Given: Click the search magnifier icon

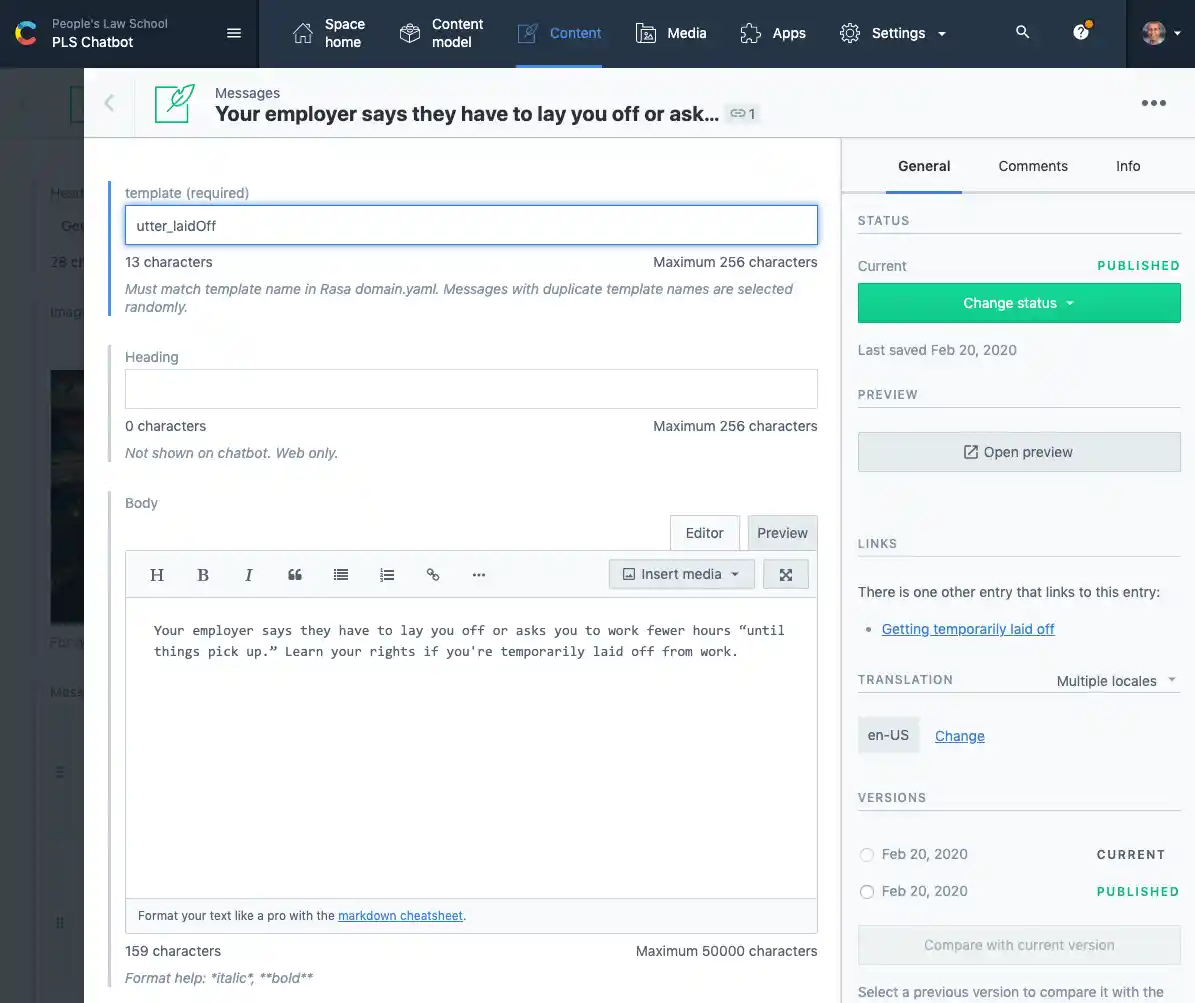Looking at the screenshot, I should tap(1023, 32).
